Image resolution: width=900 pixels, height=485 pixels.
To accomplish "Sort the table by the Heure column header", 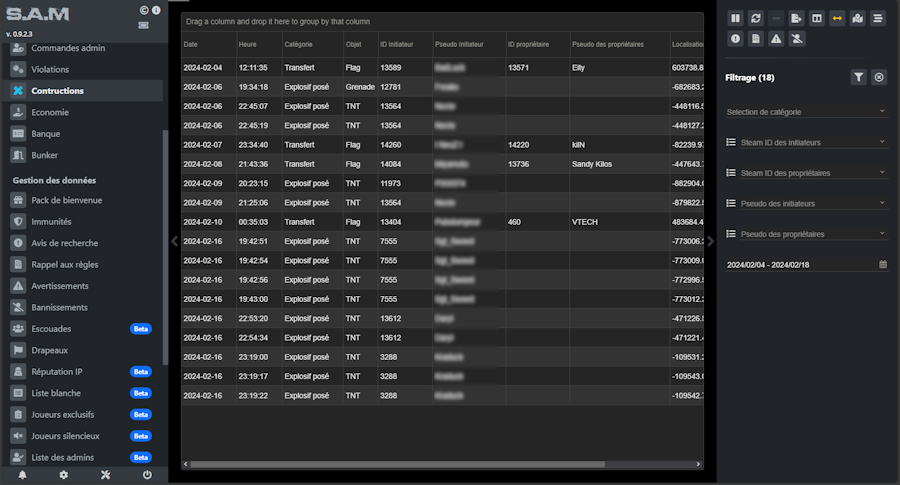I will (x=248, y=45).
